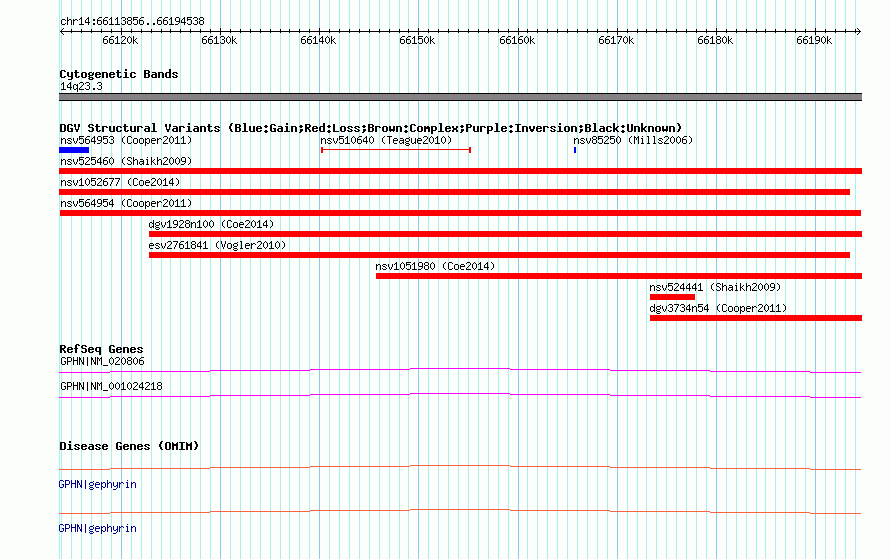Viewport: 890px width, 559px height.
Task: Open the nsv85250 (Mills2006) variant label
Action: coord(633,140)
